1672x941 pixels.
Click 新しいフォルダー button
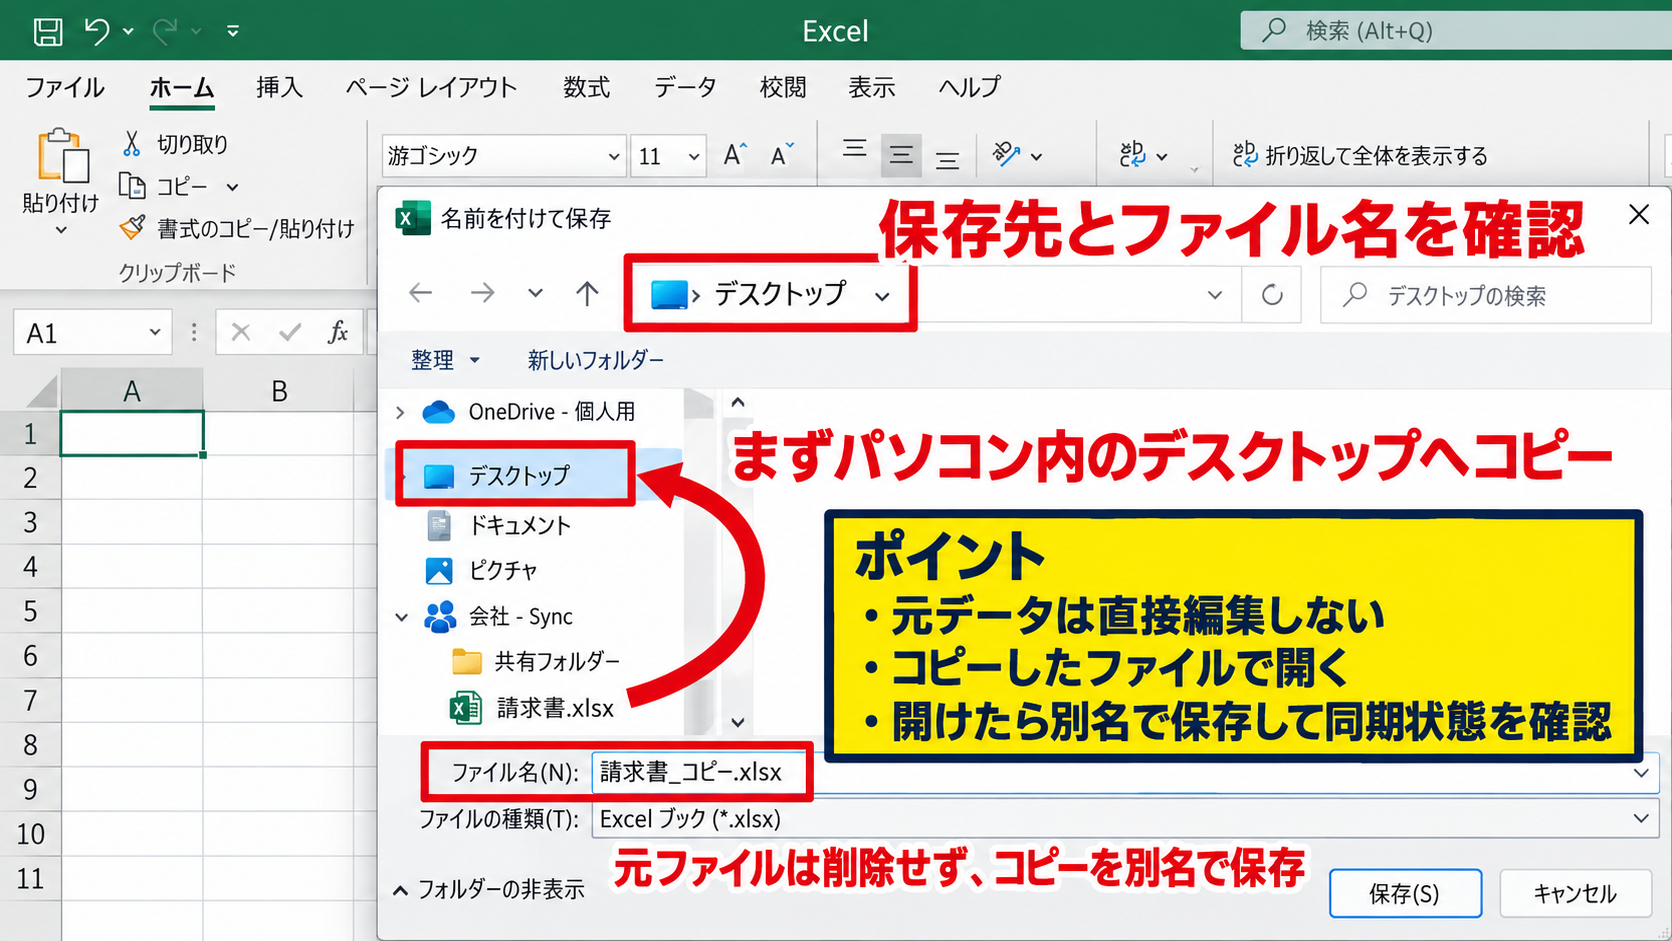tap(596, 360)
